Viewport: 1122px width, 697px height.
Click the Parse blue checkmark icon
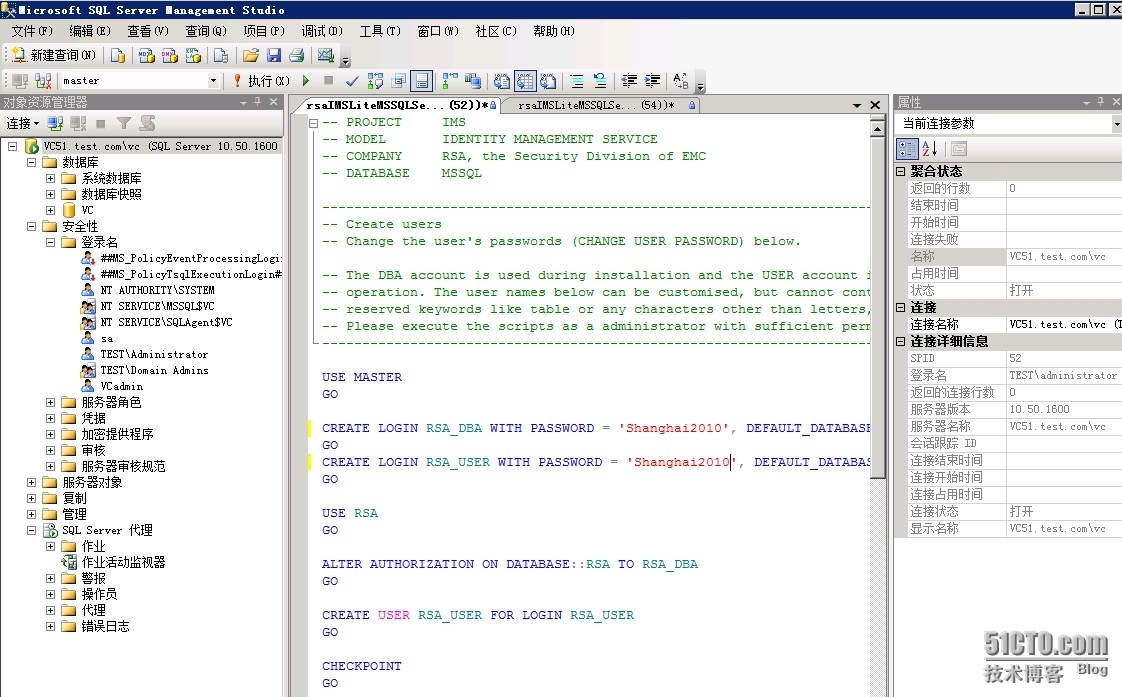click(x=351, y=81)
